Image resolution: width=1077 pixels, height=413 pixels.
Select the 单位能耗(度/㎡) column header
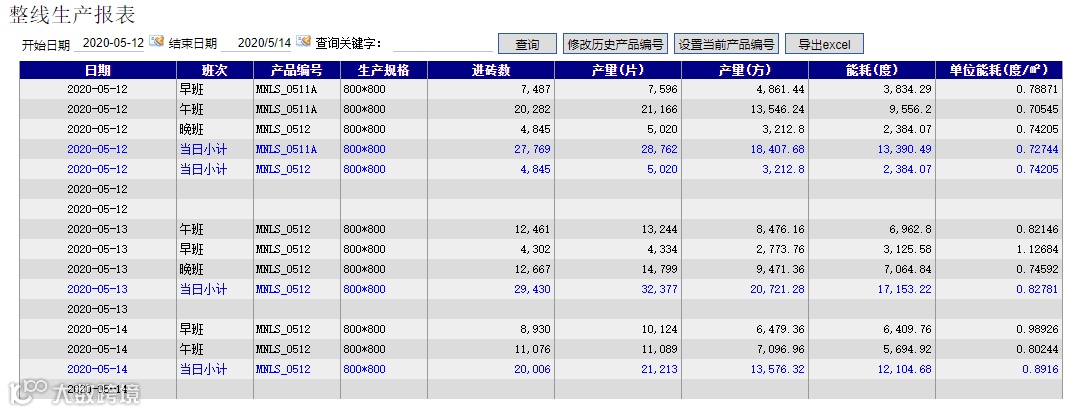coord(999,70)
